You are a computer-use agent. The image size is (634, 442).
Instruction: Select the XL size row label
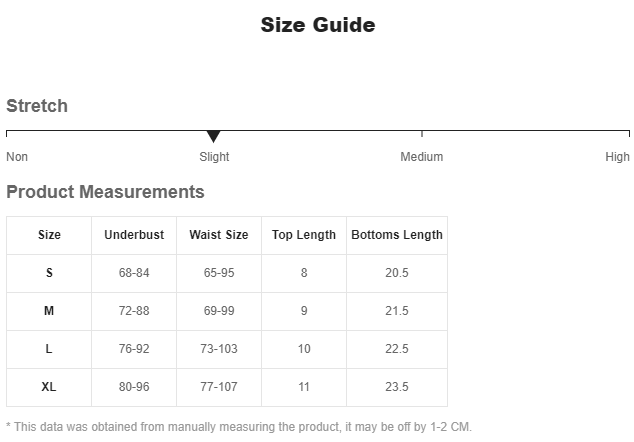[49, 387]
